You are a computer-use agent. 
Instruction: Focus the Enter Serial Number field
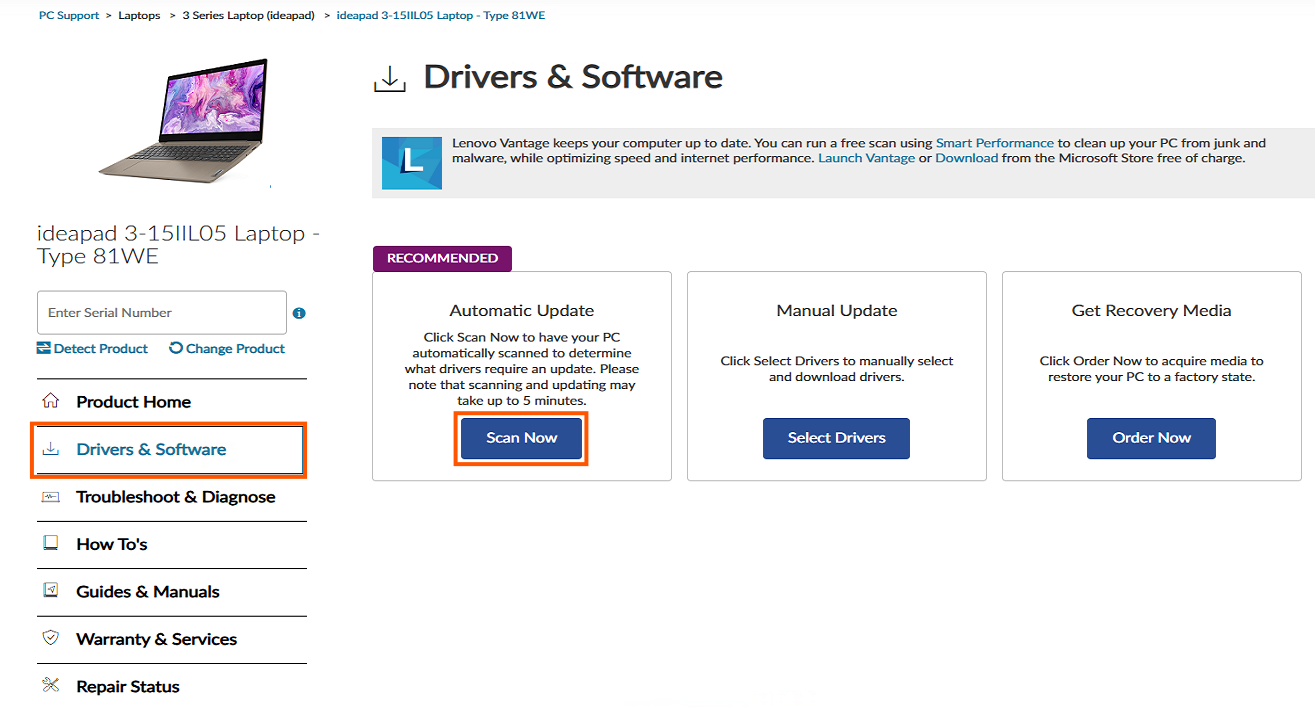point(162,313)
